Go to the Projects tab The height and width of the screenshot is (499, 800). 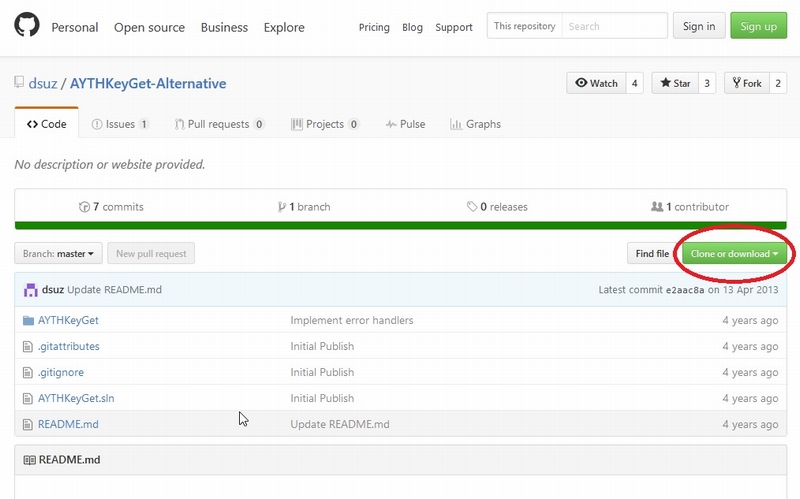pyautogui.click(x=325, y=124)
